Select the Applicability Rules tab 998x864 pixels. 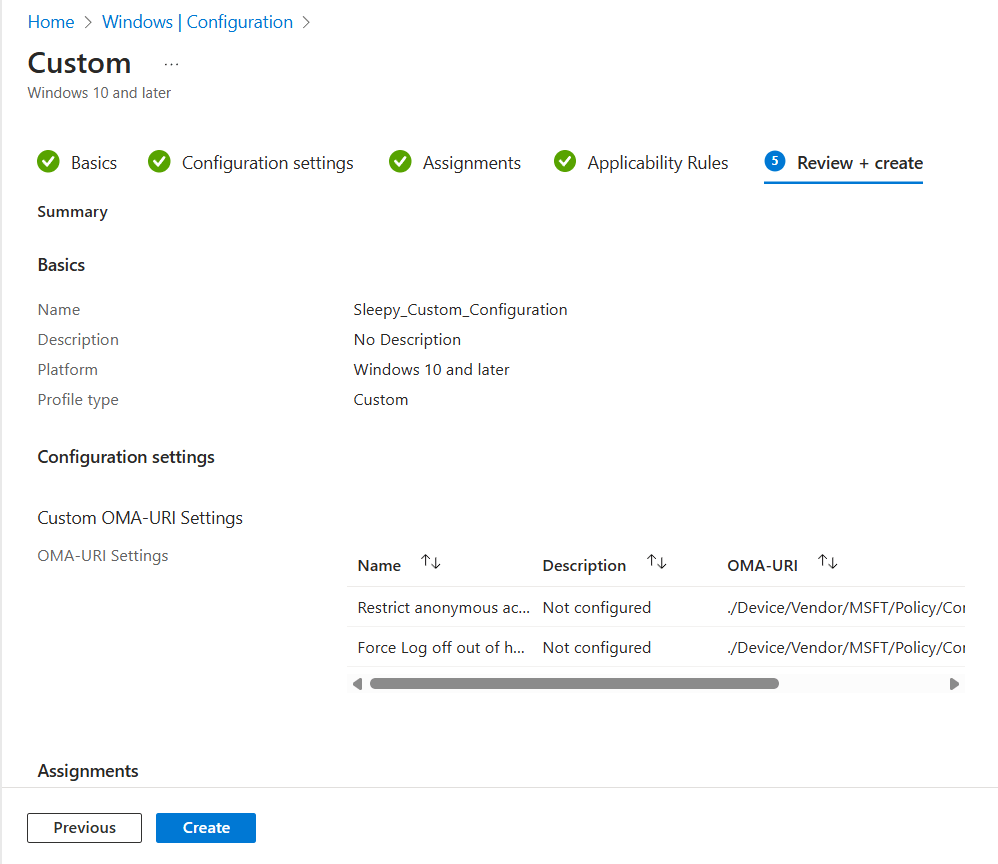[x=657, y=163]
